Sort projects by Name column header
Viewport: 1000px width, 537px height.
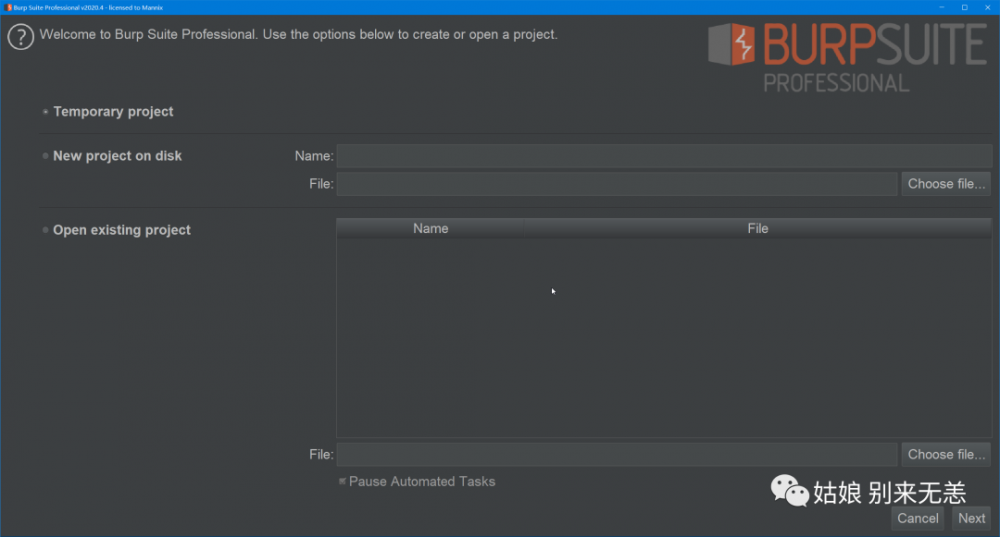[x=430, y=228]
